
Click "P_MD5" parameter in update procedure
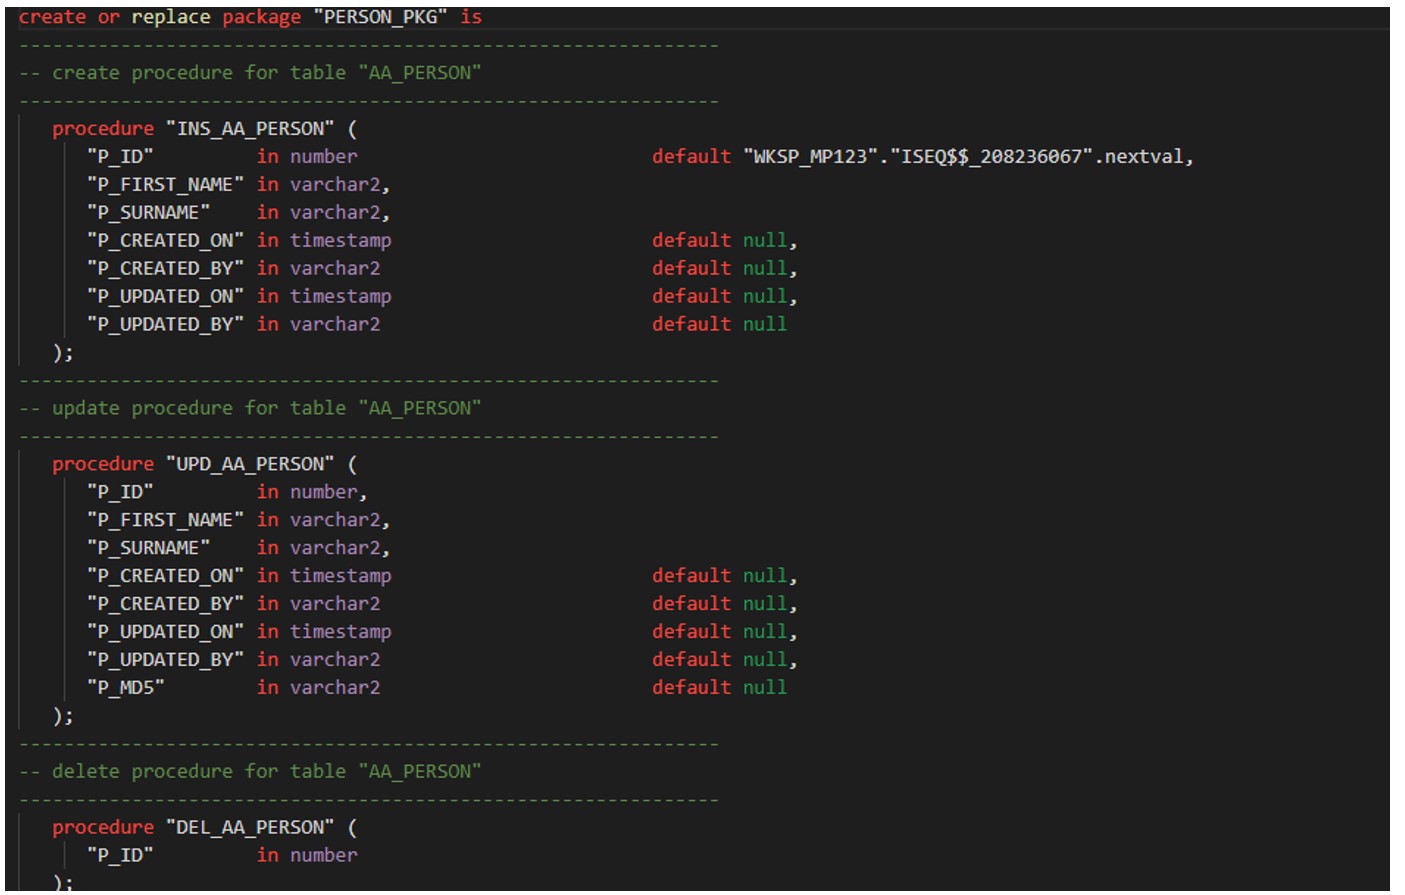[x=126, y=688]
